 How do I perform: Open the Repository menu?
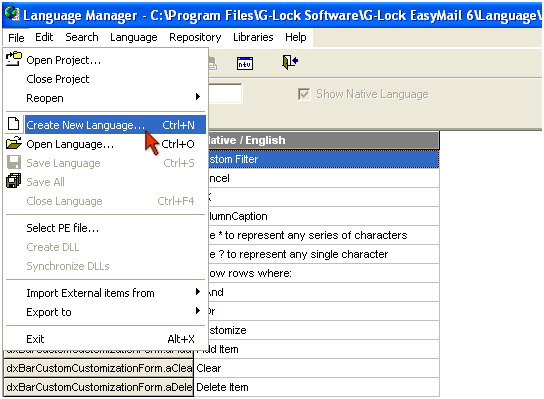pos(195,37)
